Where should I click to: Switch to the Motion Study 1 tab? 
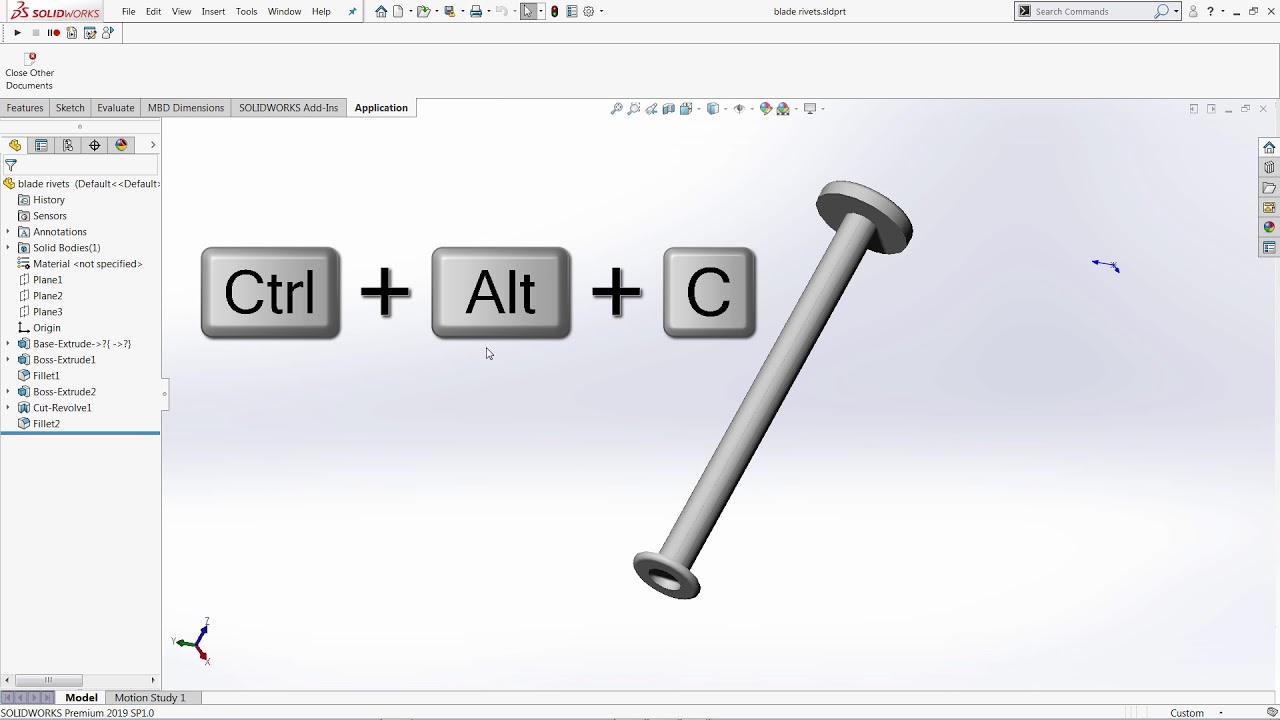coord(150,697)
